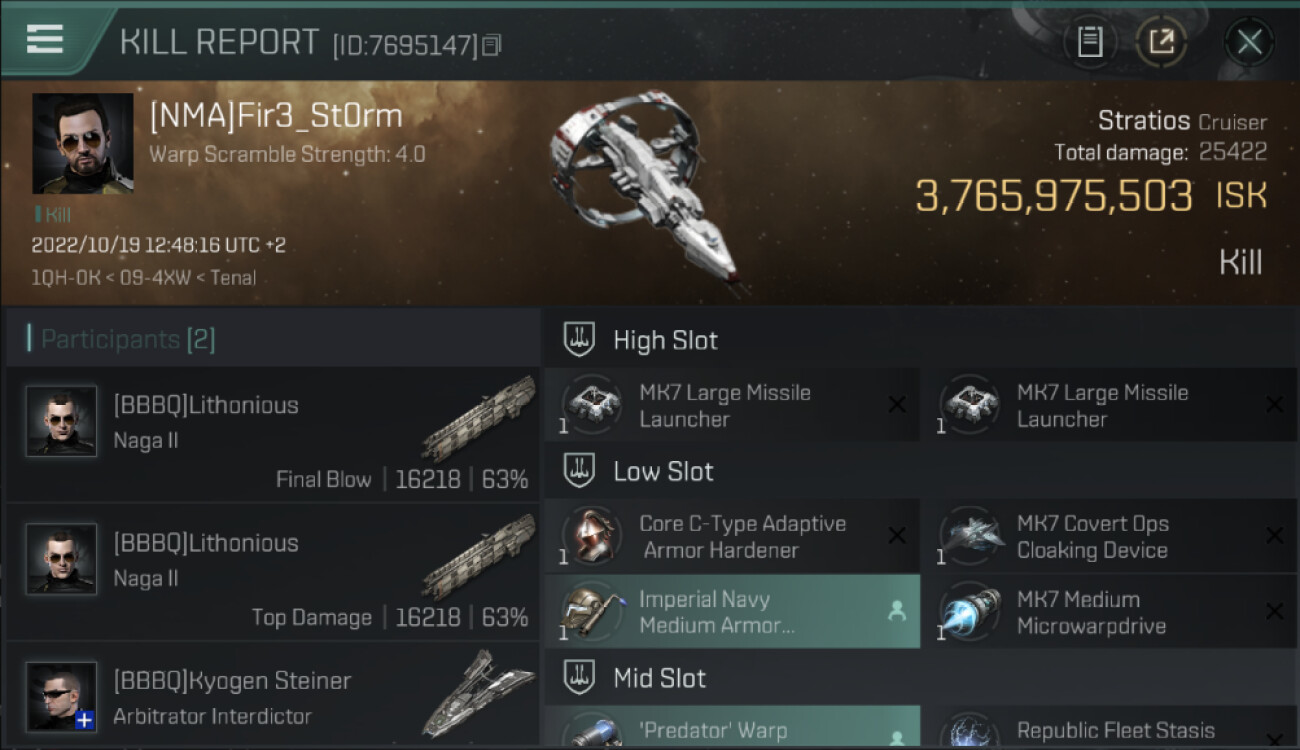Select the Stratios ship image
Viewport: 1300px width, 750px height.
[x=640, y=190]
